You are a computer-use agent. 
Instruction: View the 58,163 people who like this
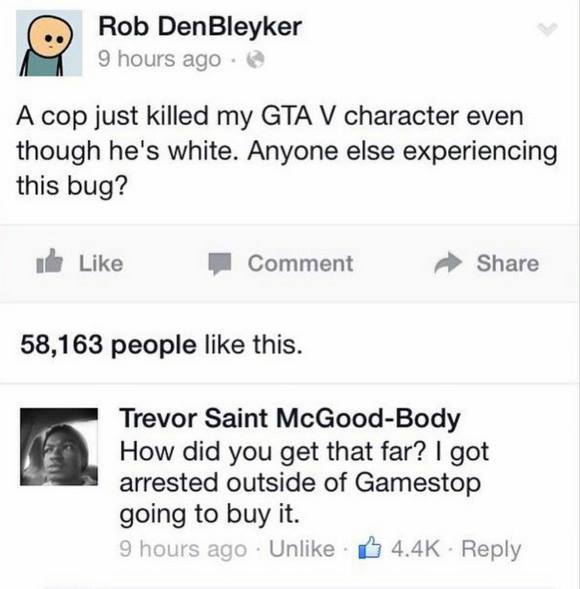[161, 344]
